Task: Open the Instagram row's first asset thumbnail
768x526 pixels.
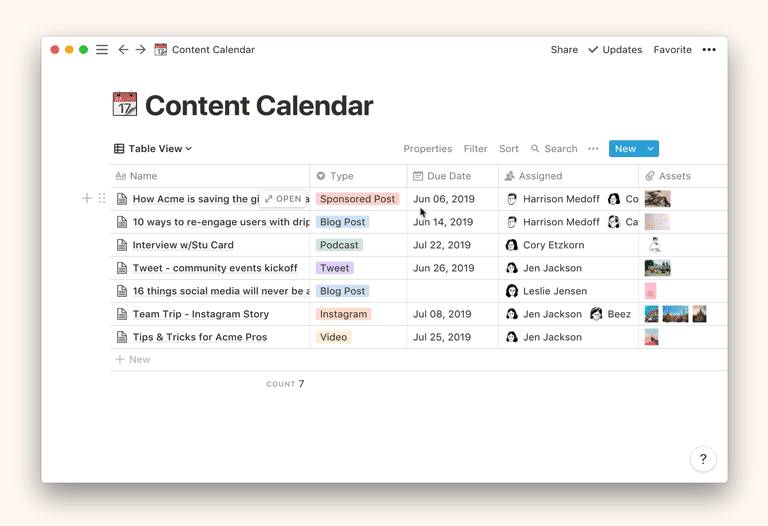Action: click(652, 314)
